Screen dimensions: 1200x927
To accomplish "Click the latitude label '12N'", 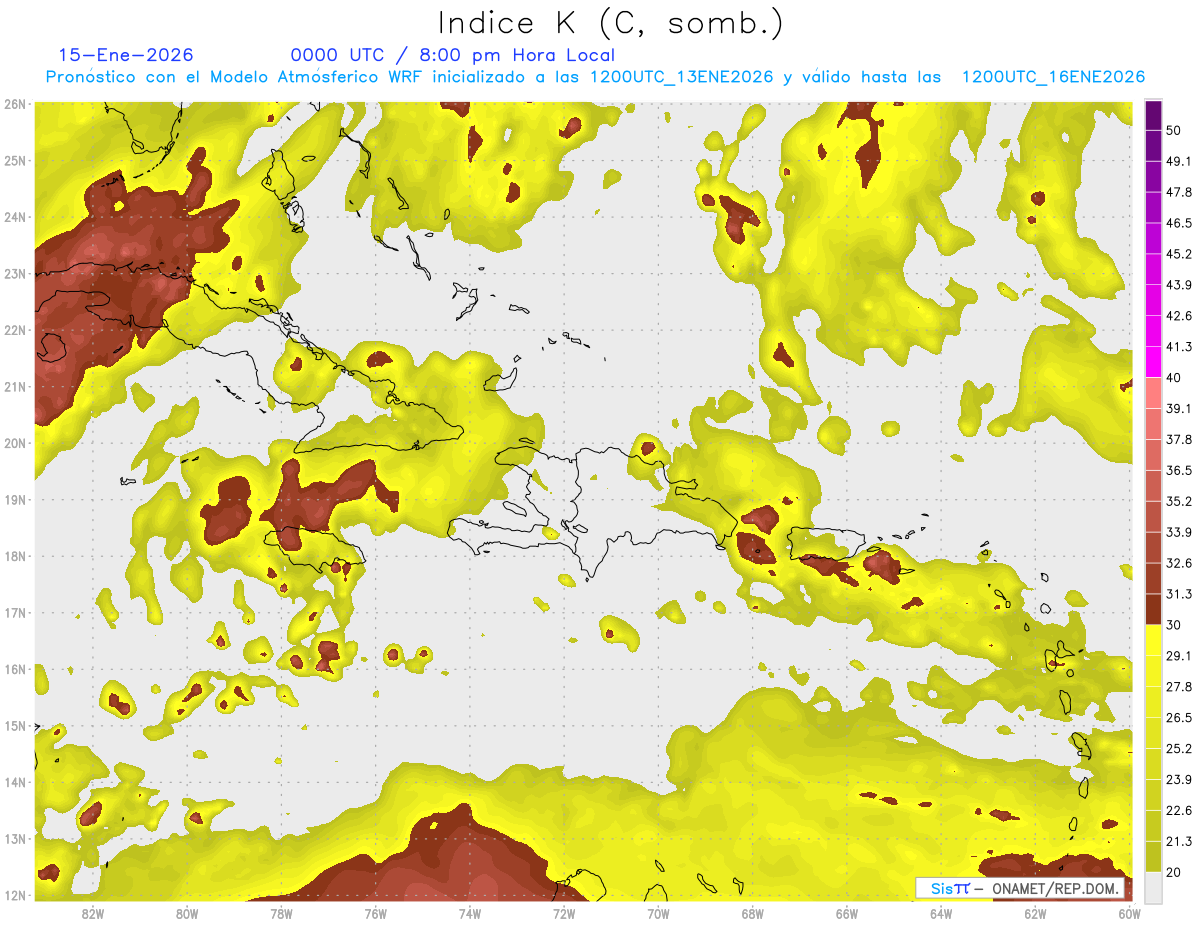I will [x=14, y=895].
